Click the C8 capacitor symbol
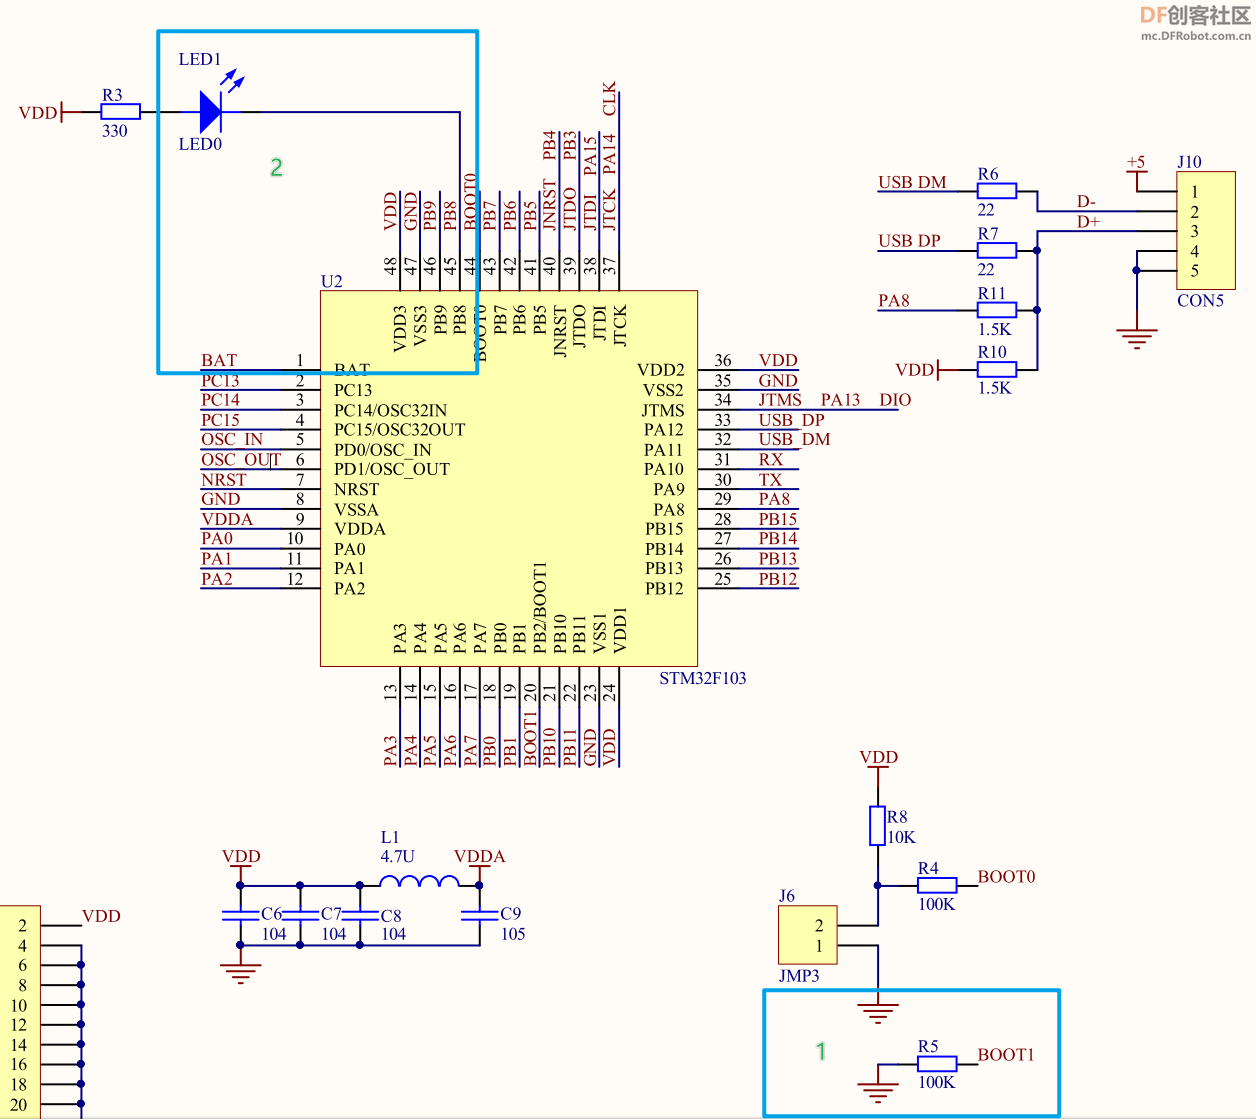 [x=360, y=915]
